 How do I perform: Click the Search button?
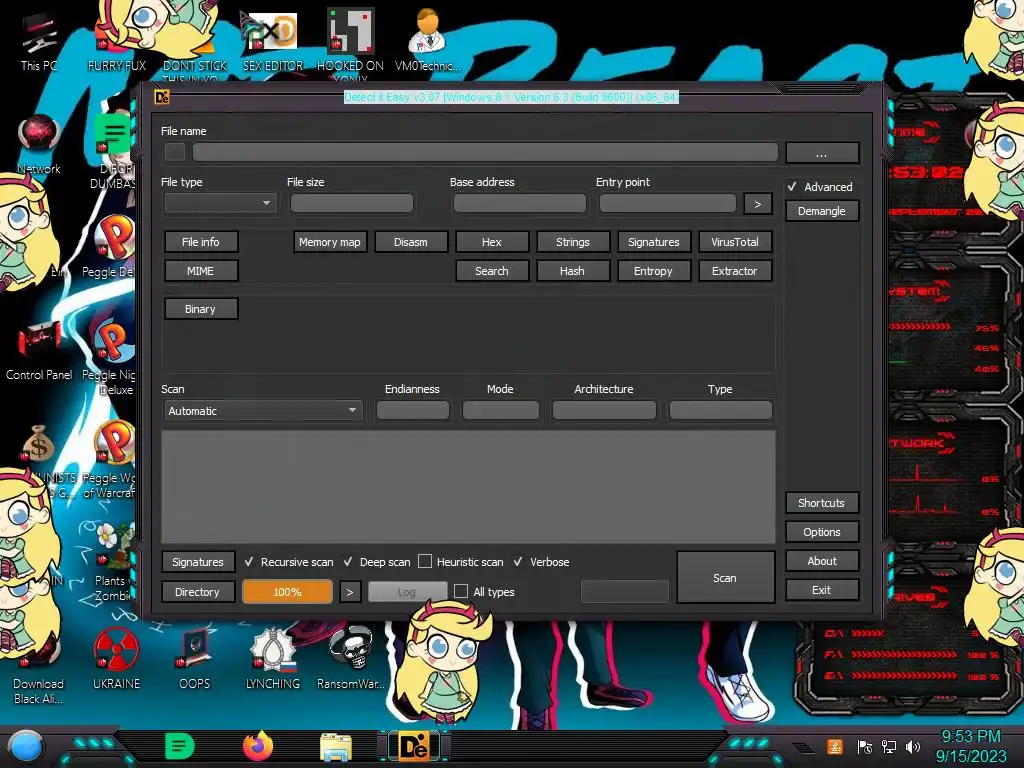coord(492,270)
